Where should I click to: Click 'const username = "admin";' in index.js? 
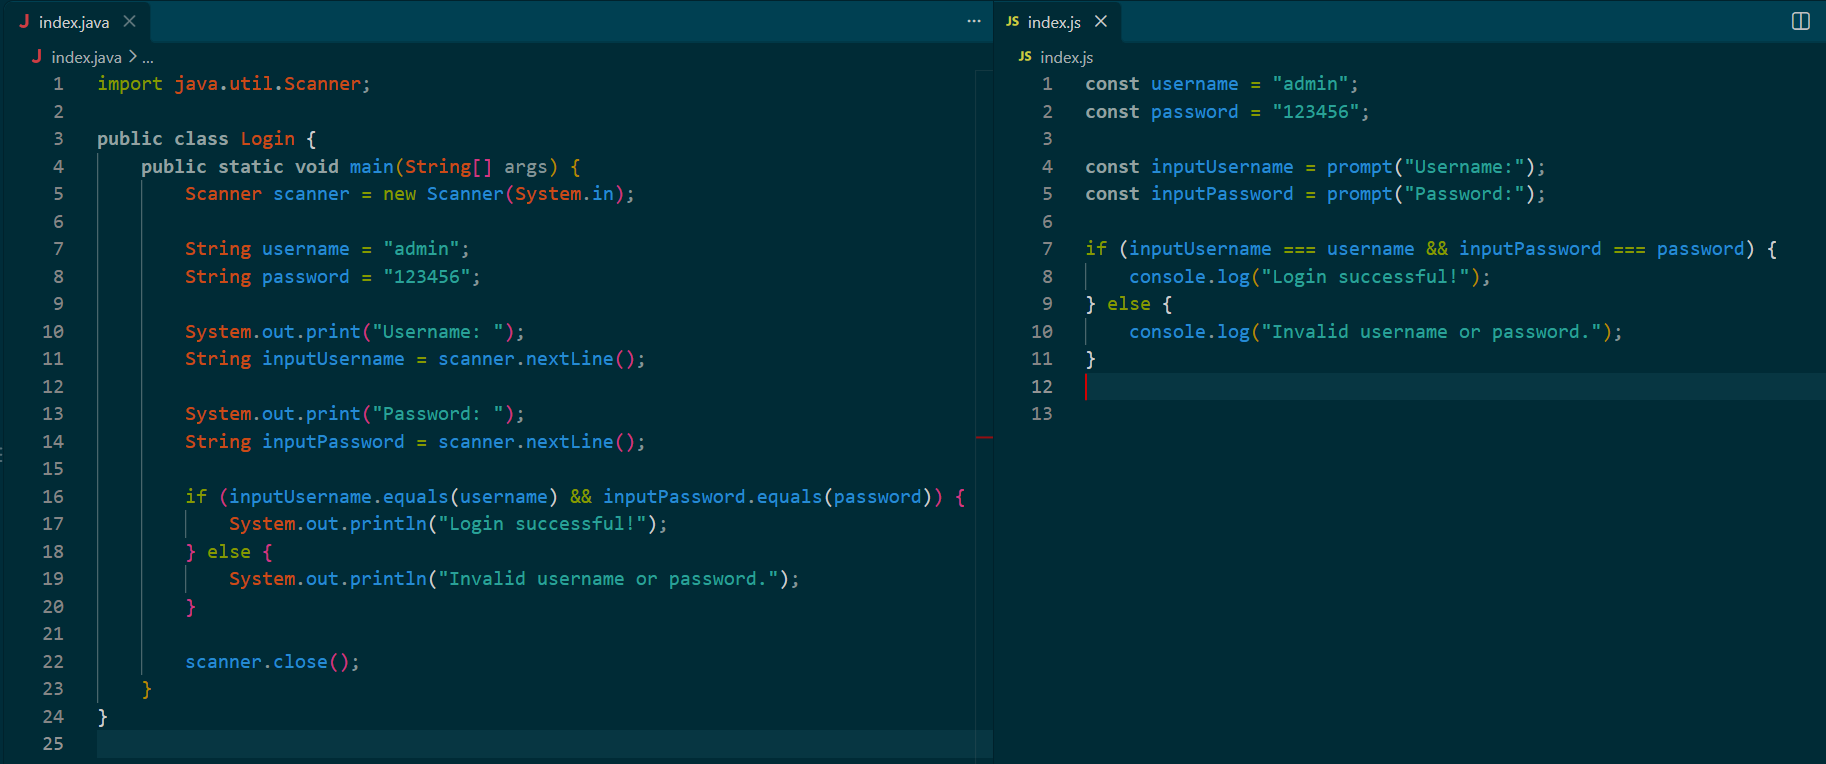[x=1222, y=84]
